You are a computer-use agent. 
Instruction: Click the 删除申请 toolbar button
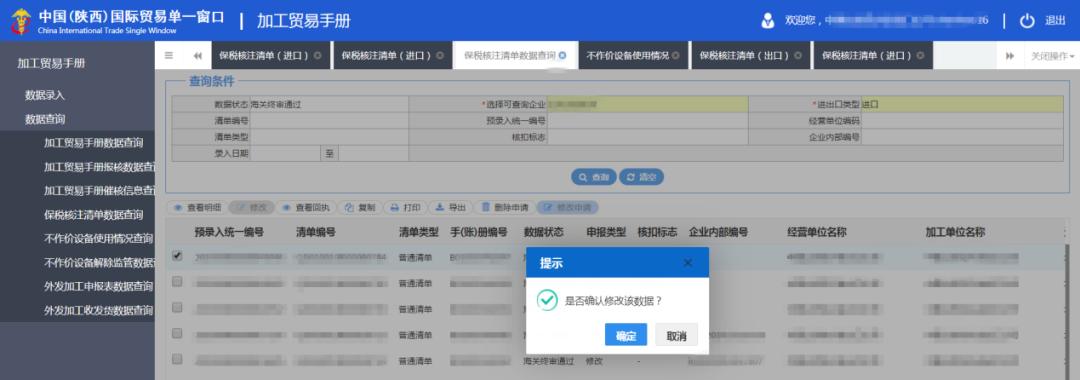click(x=504, y=207)
